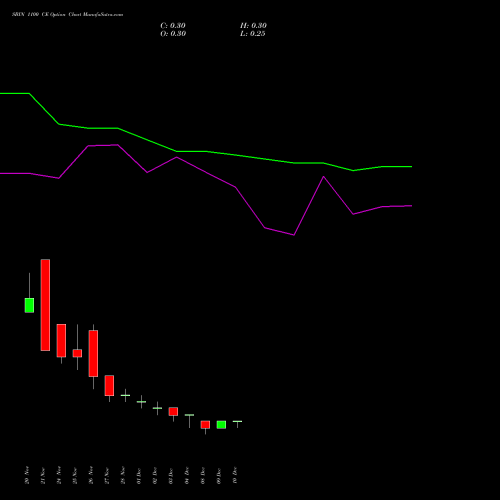
Task: Click the red candle for 08 Dec
Action: tap(205, 425)
